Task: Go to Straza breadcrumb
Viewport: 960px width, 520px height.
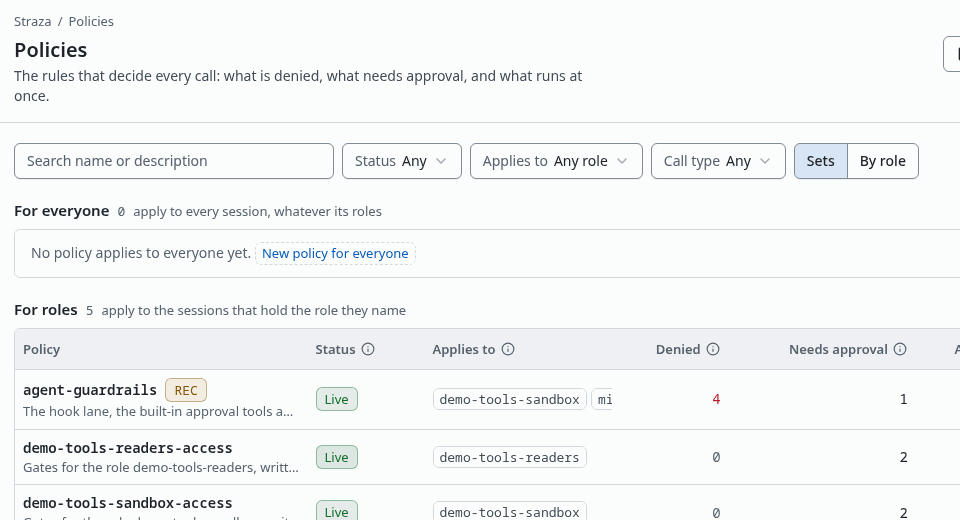Action: [x=32, y=21]
